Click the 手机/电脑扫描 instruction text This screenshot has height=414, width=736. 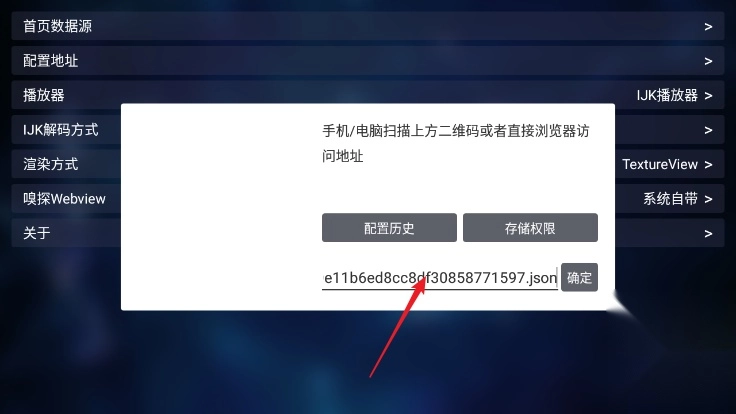[455, 143]
